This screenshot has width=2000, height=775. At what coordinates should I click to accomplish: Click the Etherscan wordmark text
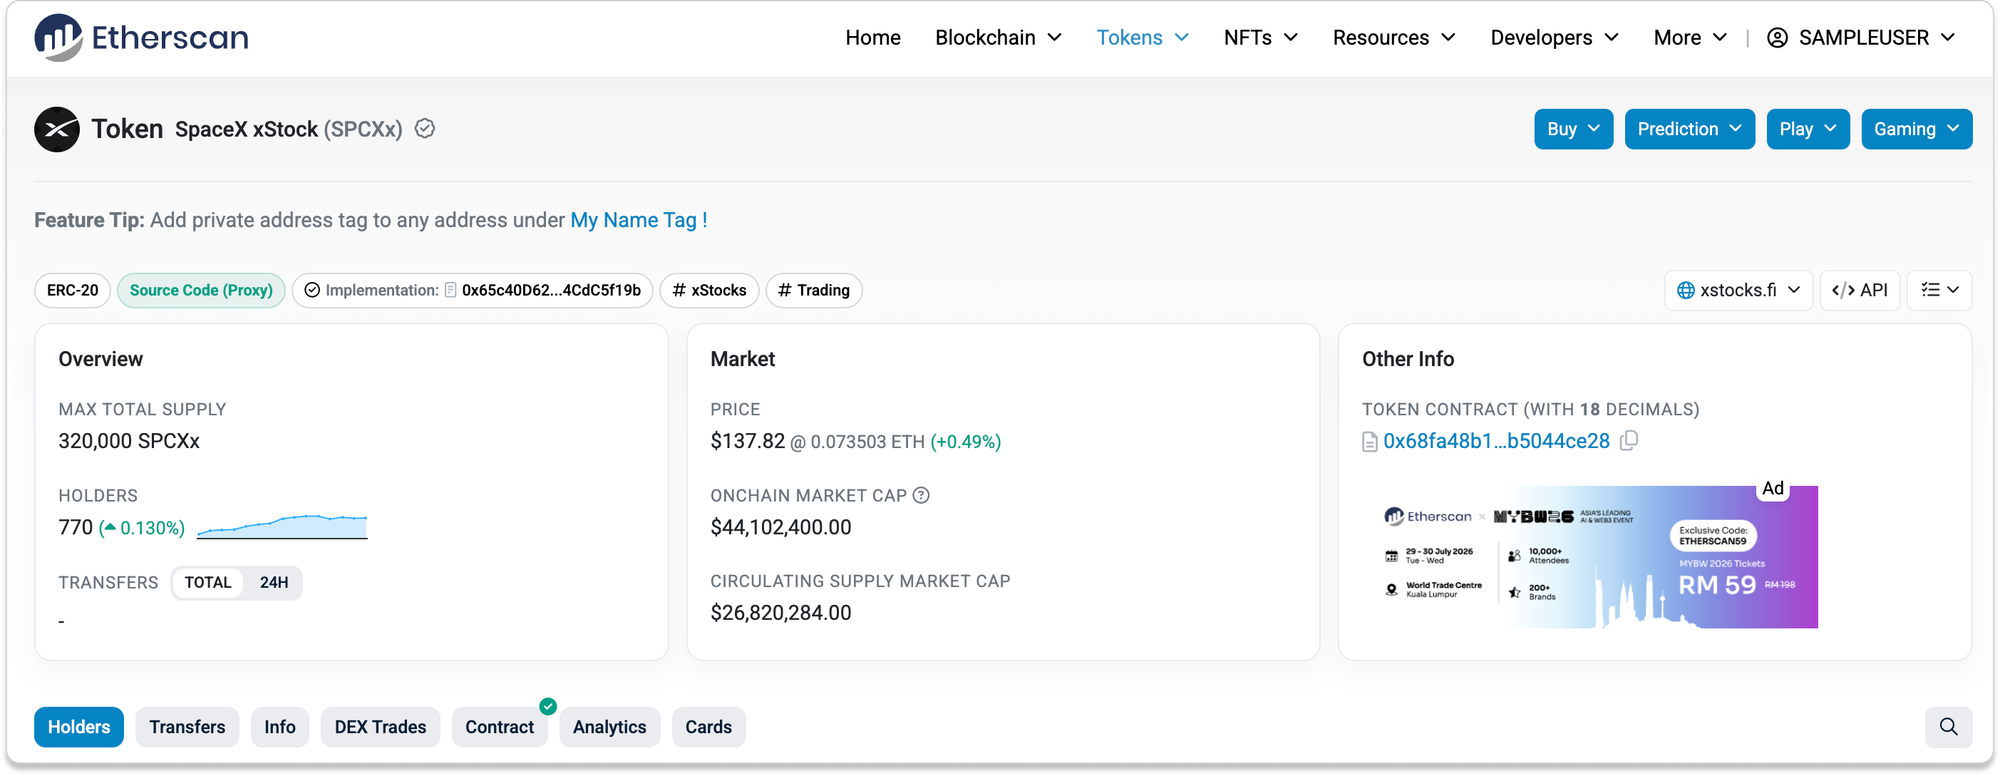tap(170, 38)
